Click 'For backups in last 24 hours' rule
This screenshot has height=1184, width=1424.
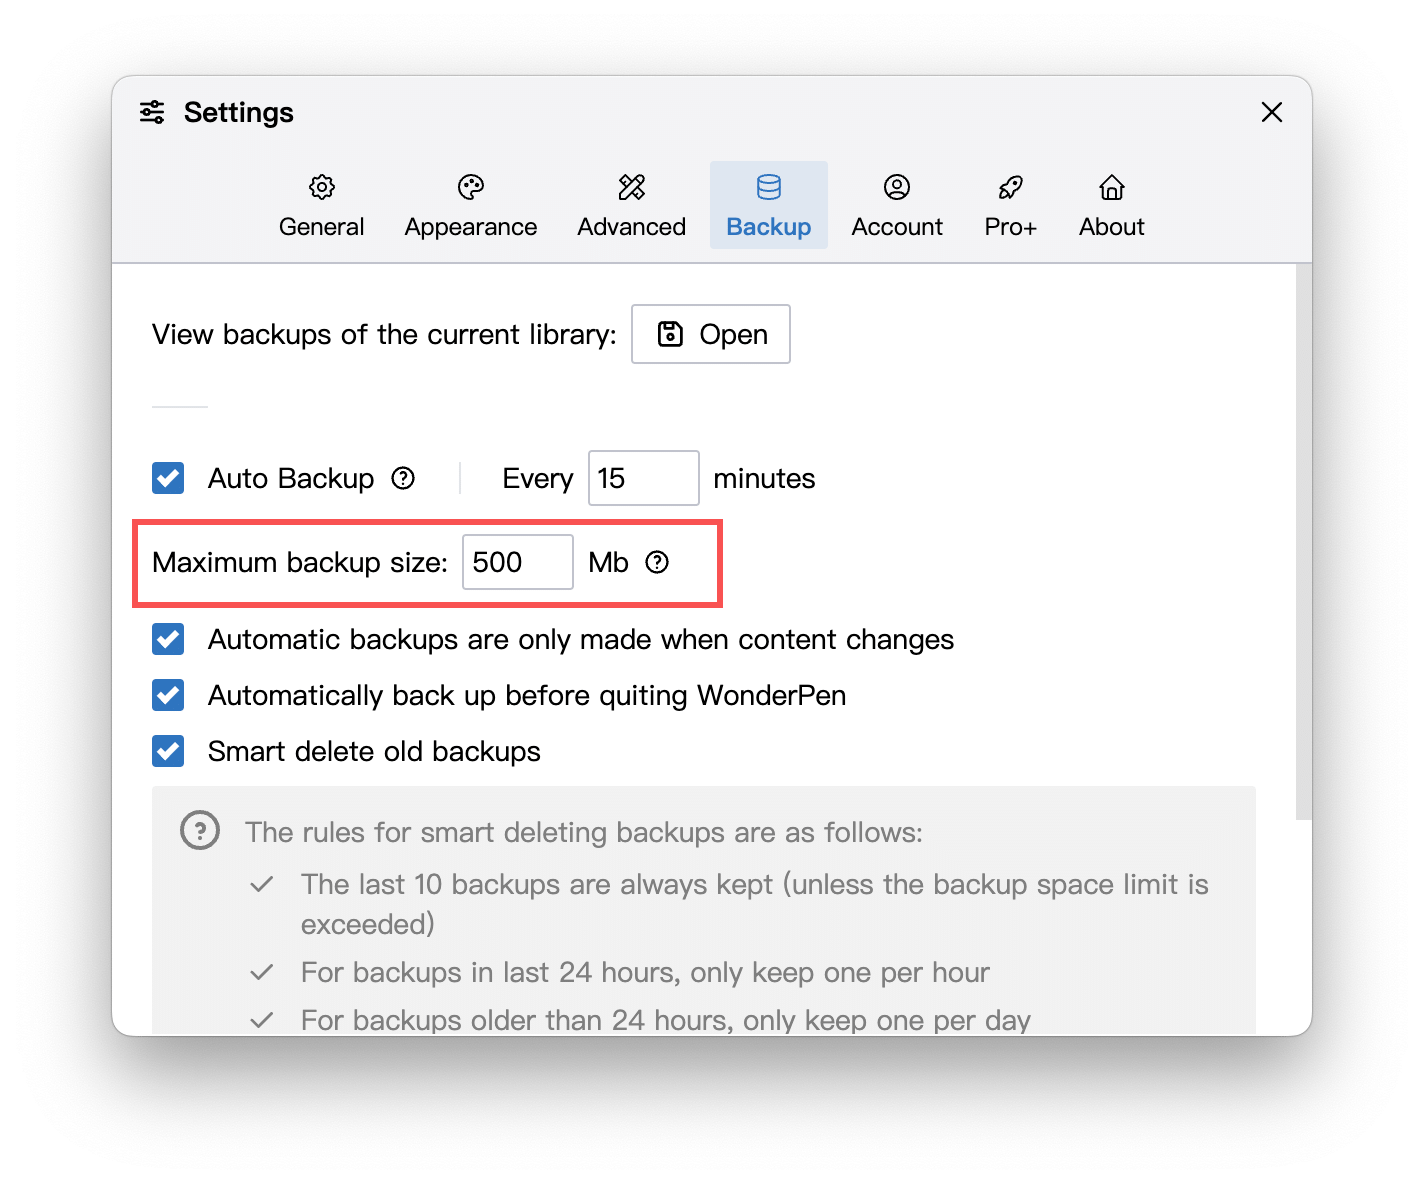645,972
